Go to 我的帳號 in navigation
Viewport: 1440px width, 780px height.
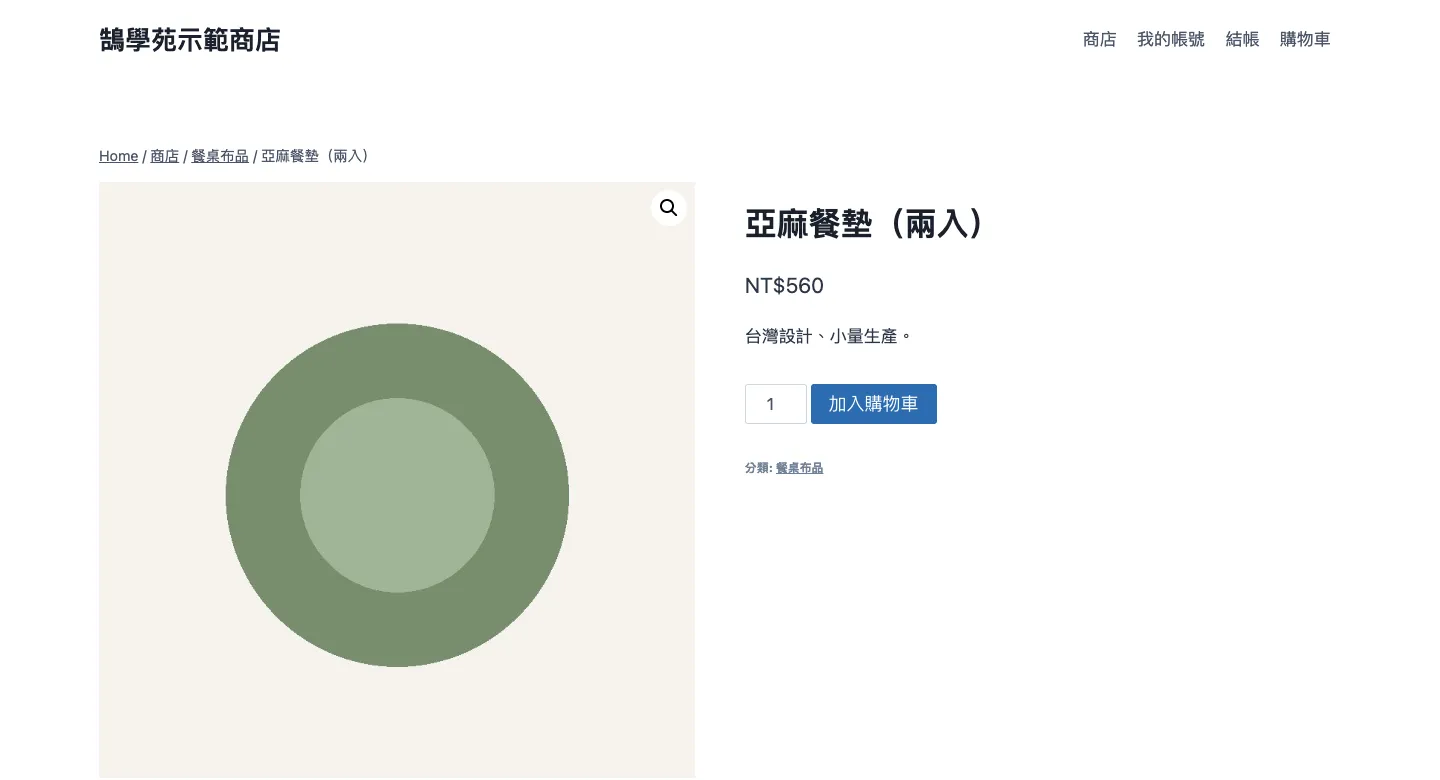pyautogui.click(x=1171, y=40)
